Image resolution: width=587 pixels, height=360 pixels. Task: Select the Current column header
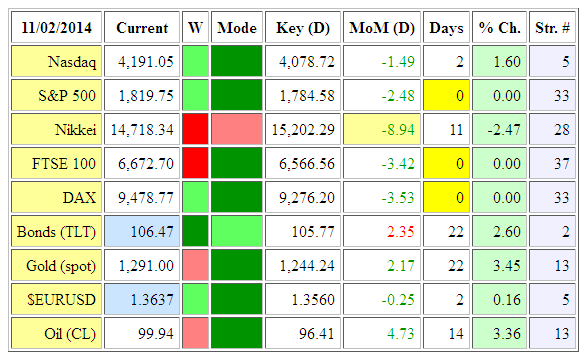pyautogui.click(x=142, y=27)
